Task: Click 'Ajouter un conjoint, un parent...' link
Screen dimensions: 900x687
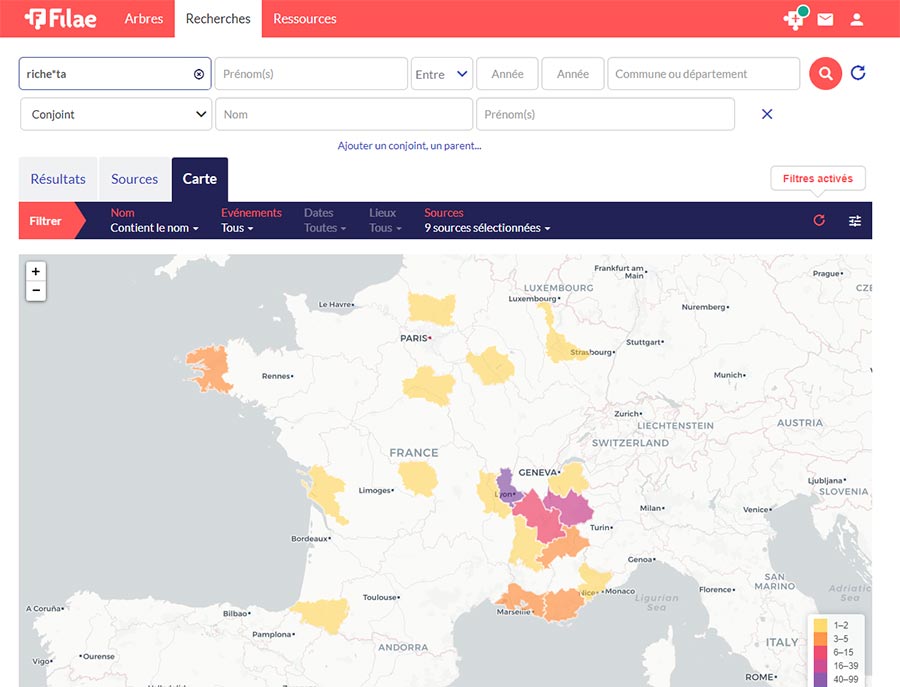Action: click(409, 146)
